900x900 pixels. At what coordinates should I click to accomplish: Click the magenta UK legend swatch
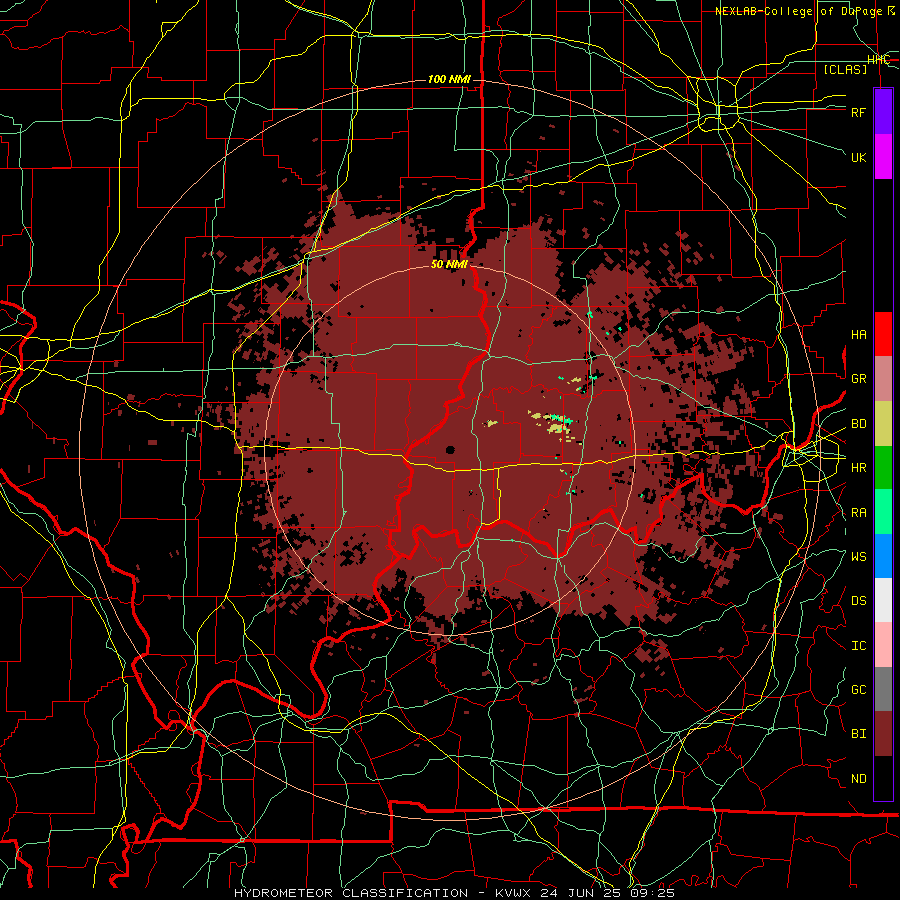point(883,157)
